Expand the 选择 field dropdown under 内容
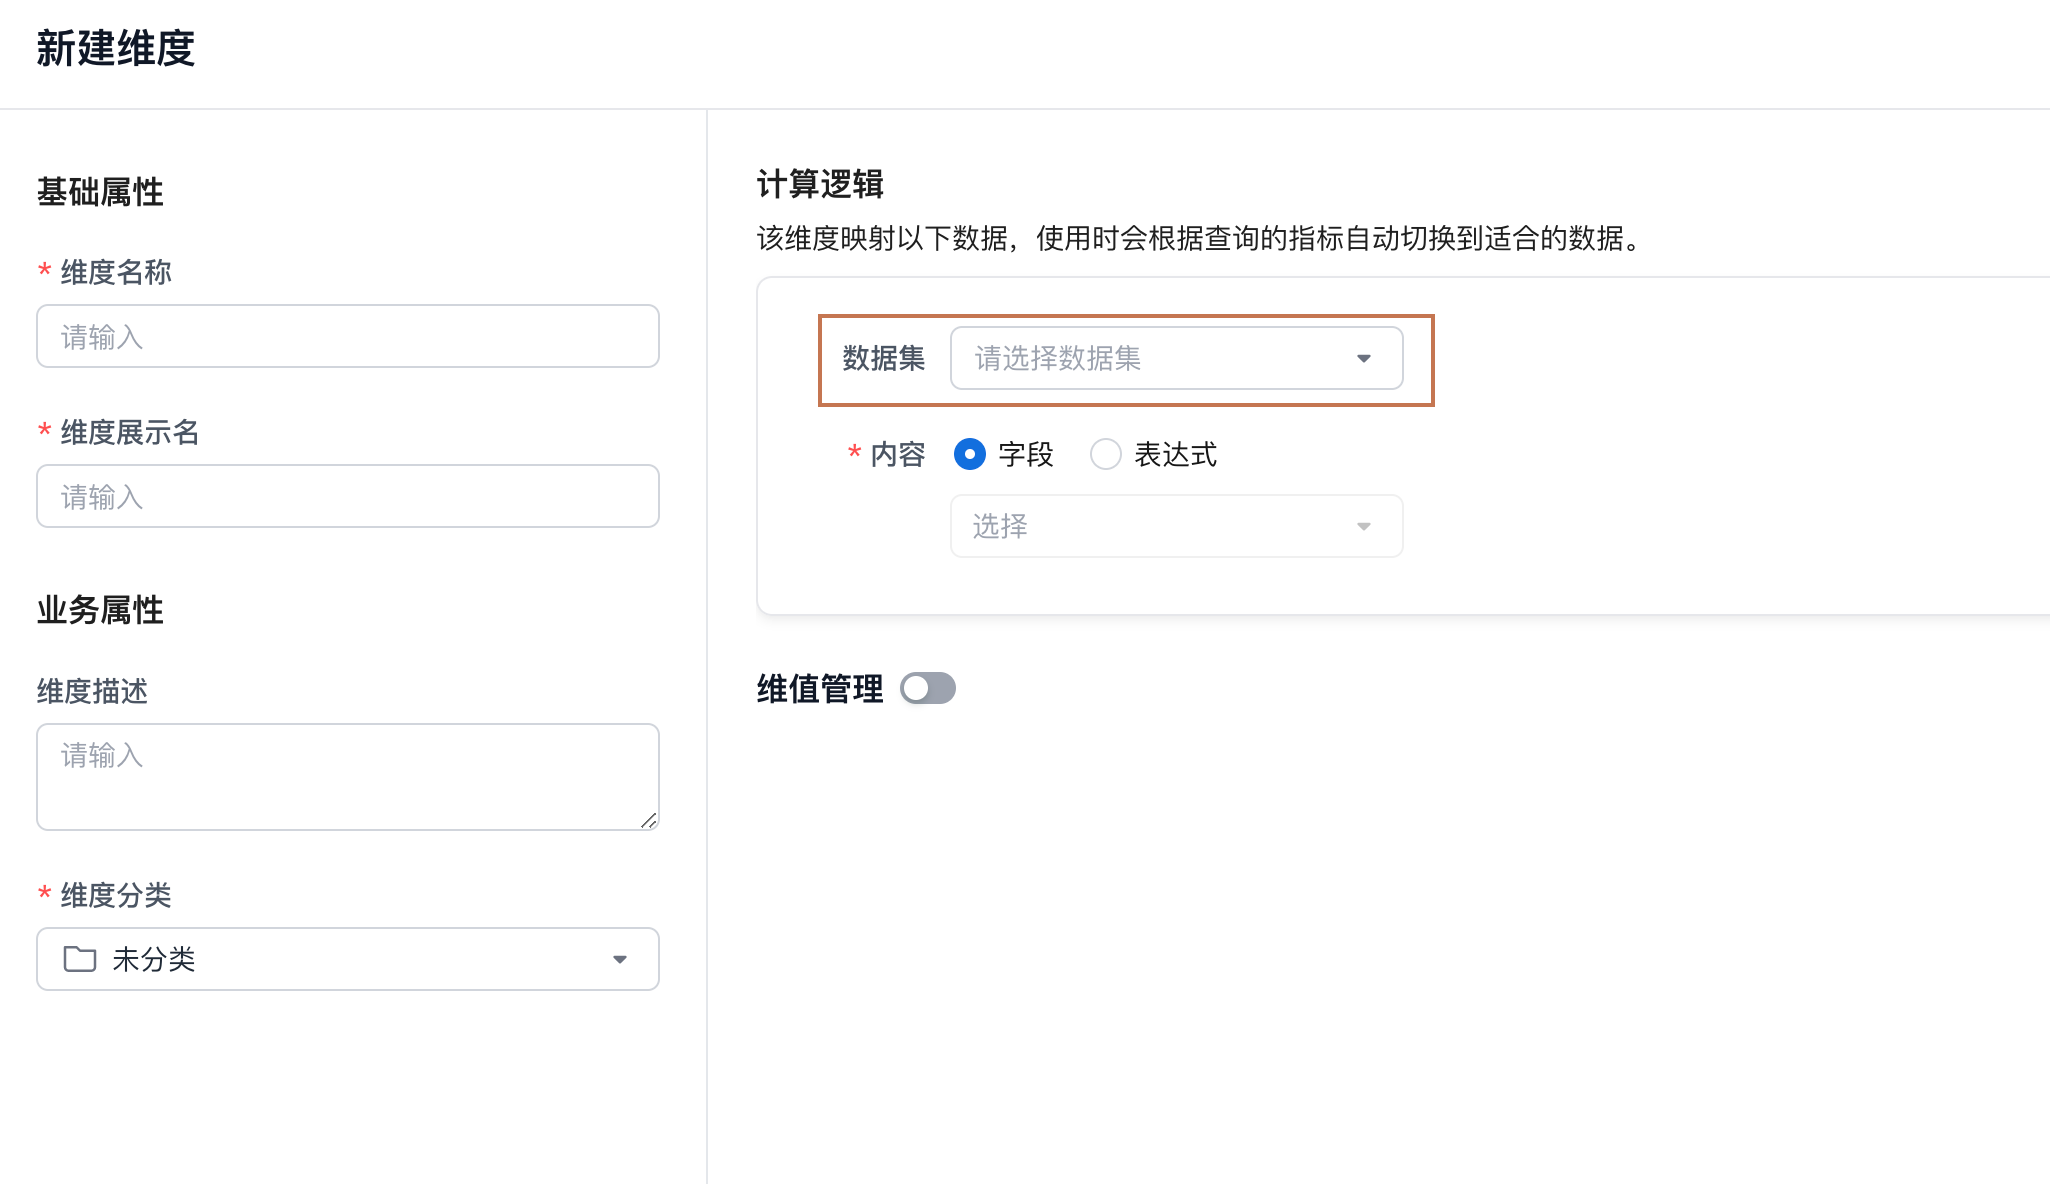Screen dimensions: 2050x1184 pos(1175,526)
